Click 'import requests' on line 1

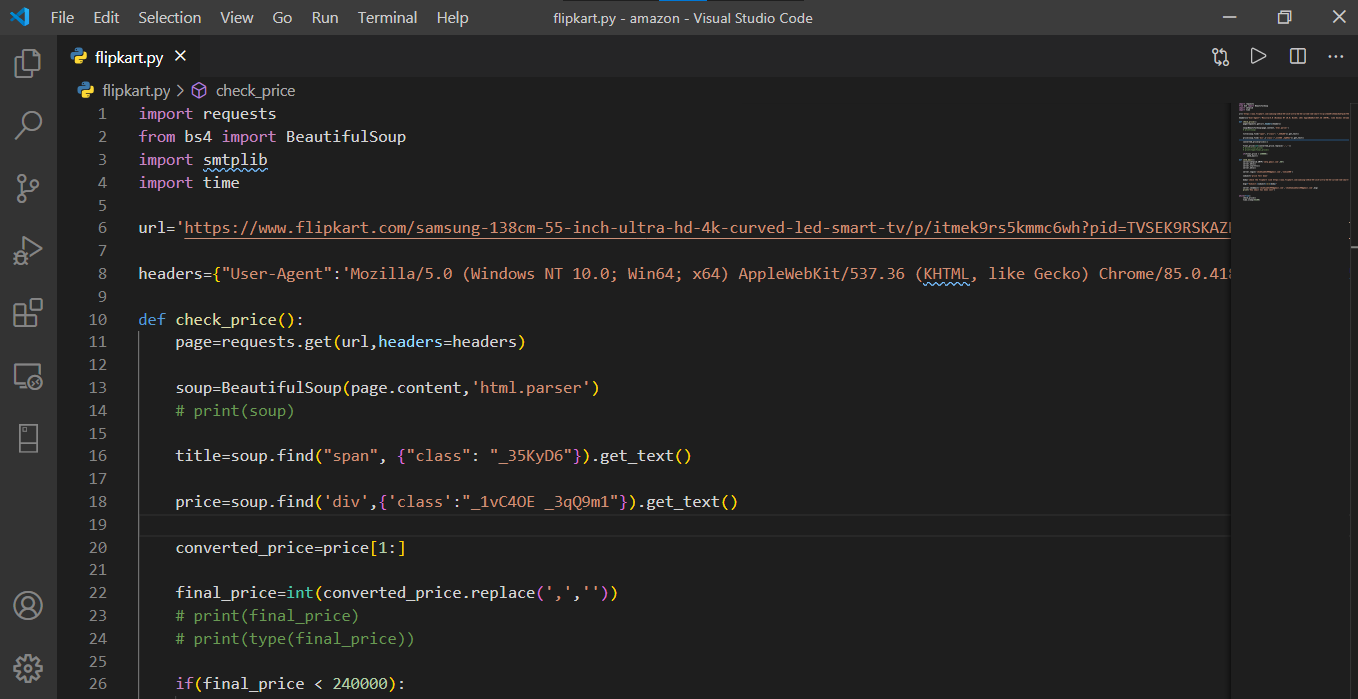pos(207,114)
